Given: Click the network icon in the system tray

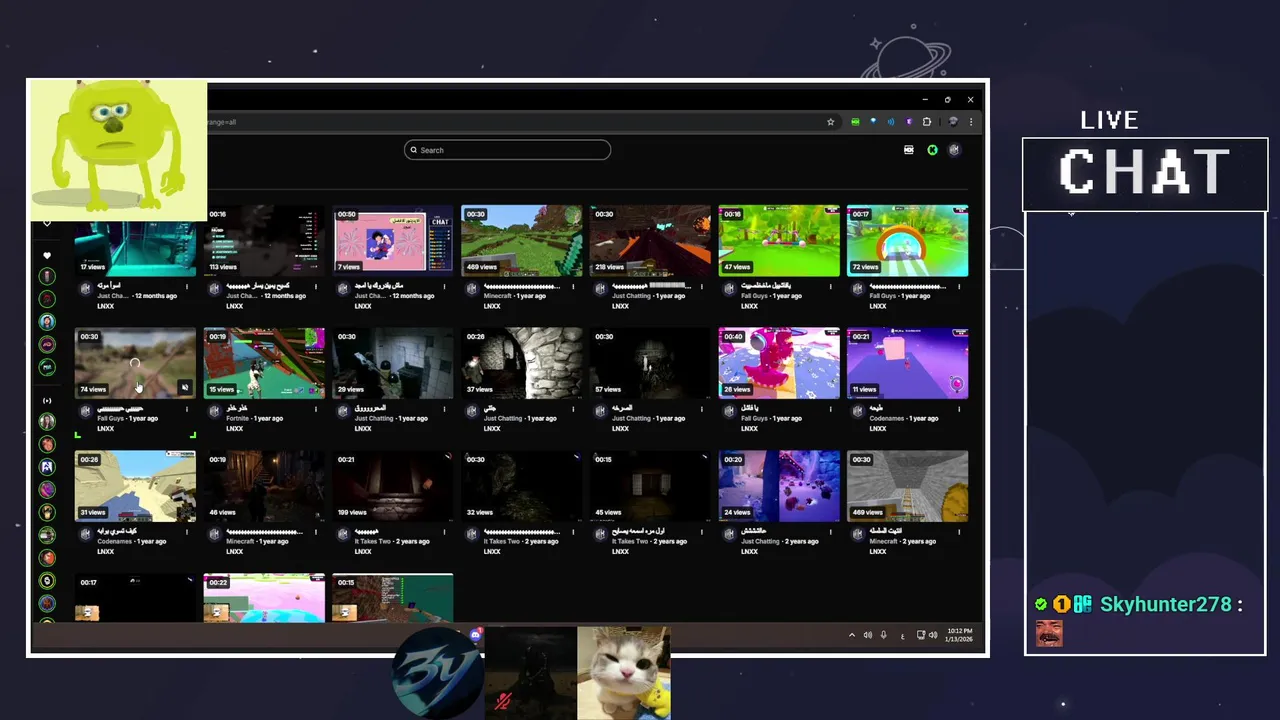Looking at the screenshot, I should [x=921, y=635].
